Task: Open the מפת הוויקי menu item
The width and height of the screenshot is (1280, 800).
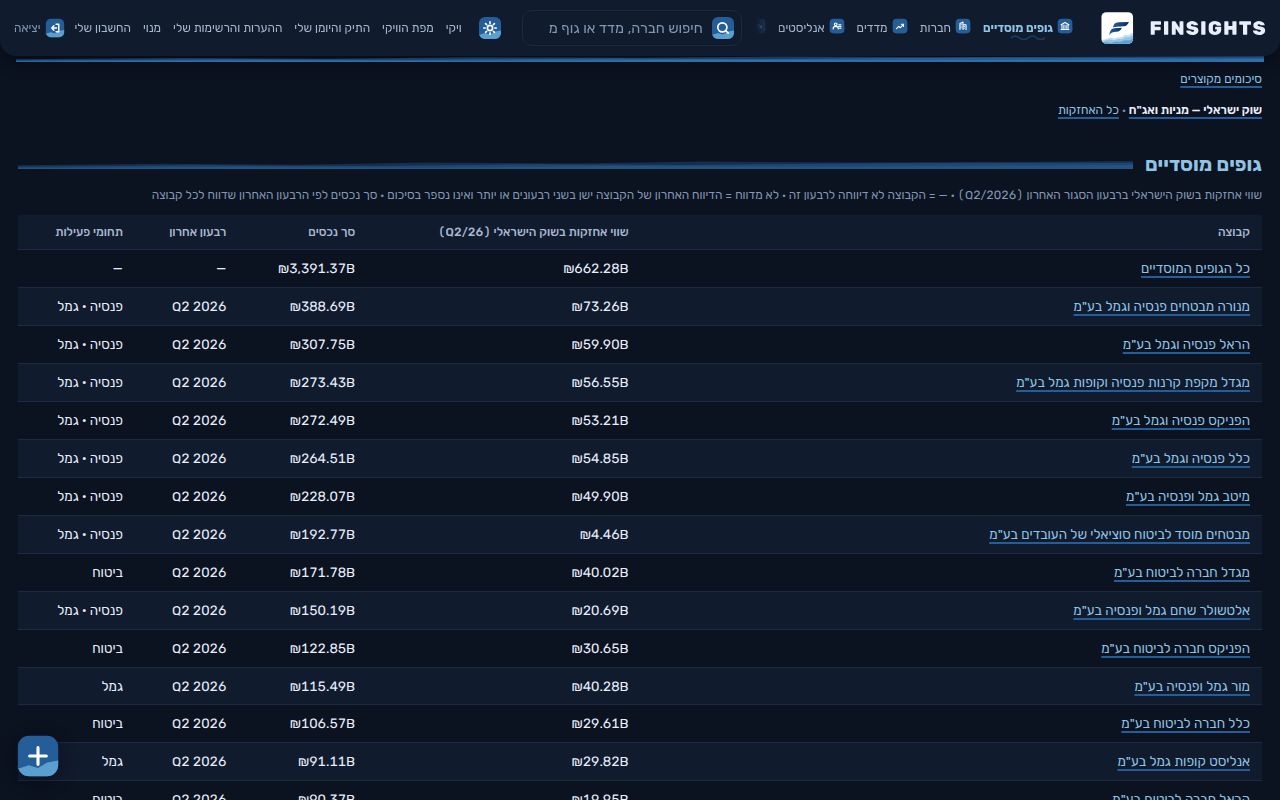Action: pyautogui.click(x=408, y=28)
